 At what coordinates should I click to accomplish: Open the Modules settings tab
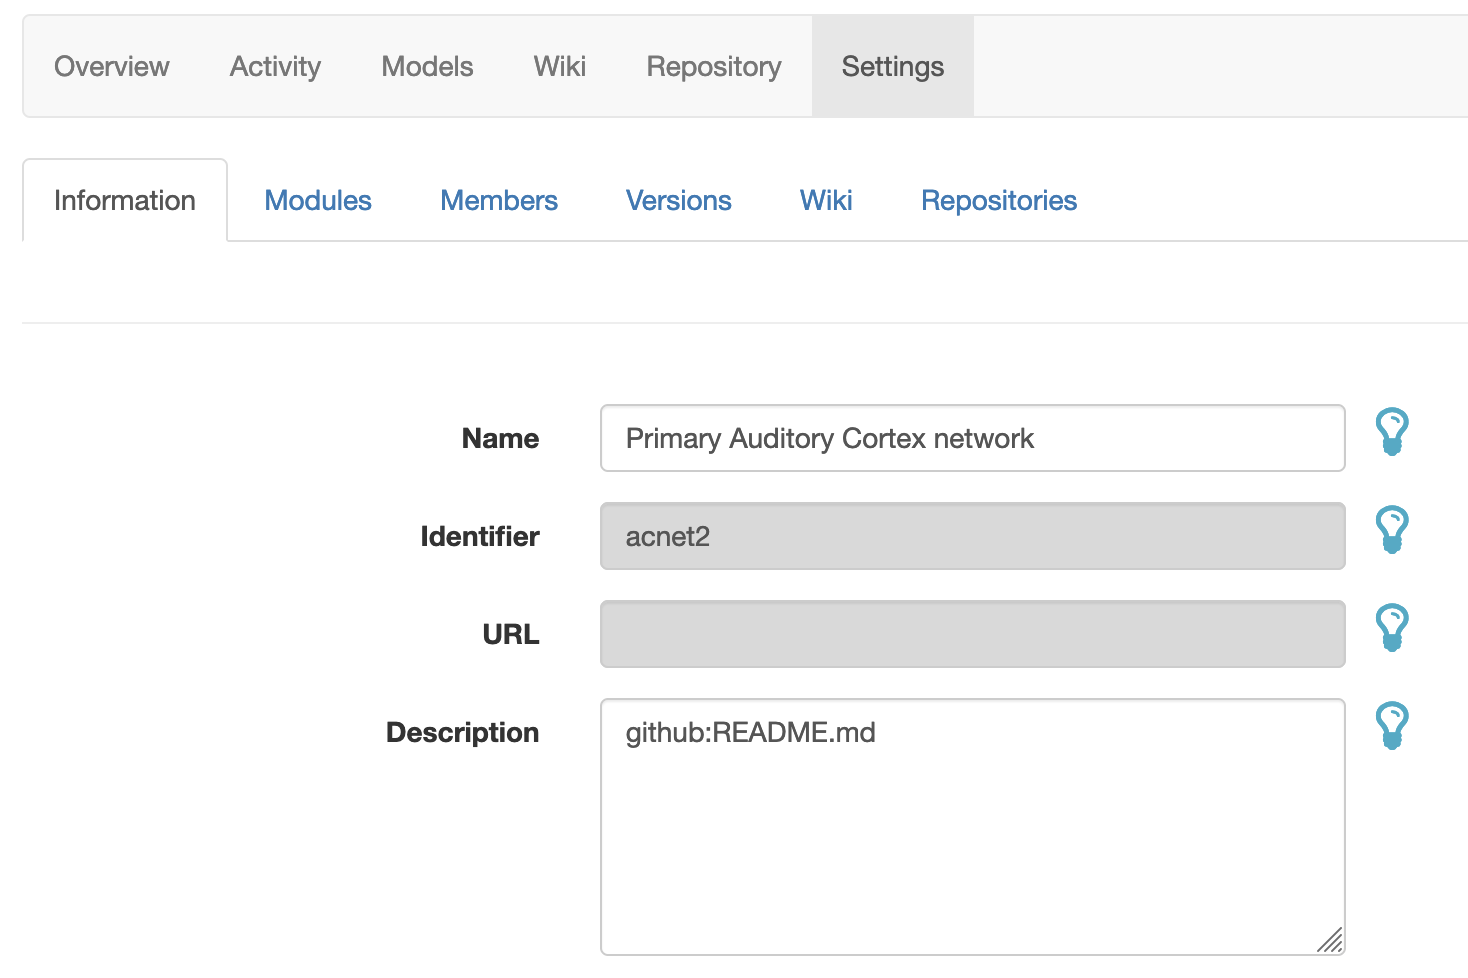(x=317, y=200)
